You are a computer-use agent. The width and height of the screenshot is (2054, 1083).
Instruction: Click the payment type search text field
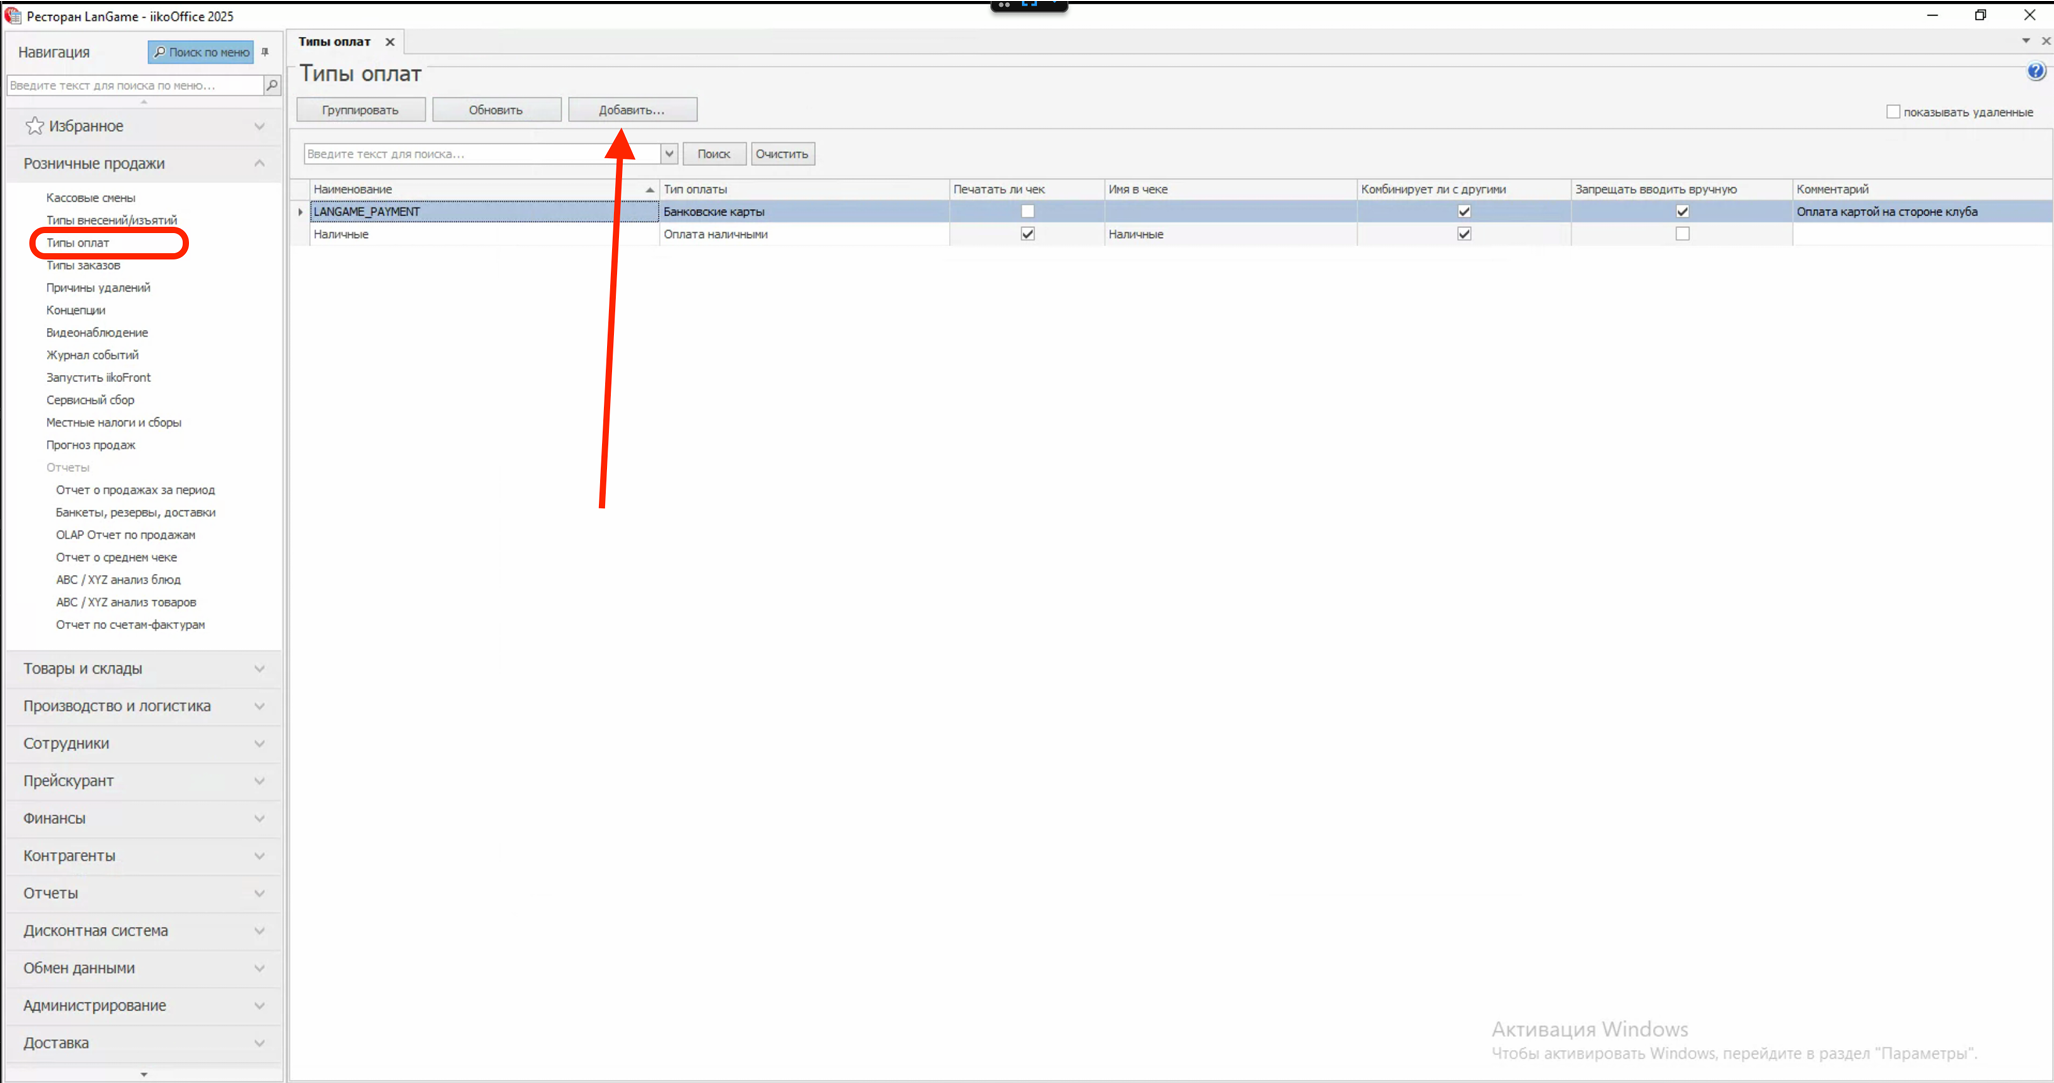click(483, 154)
